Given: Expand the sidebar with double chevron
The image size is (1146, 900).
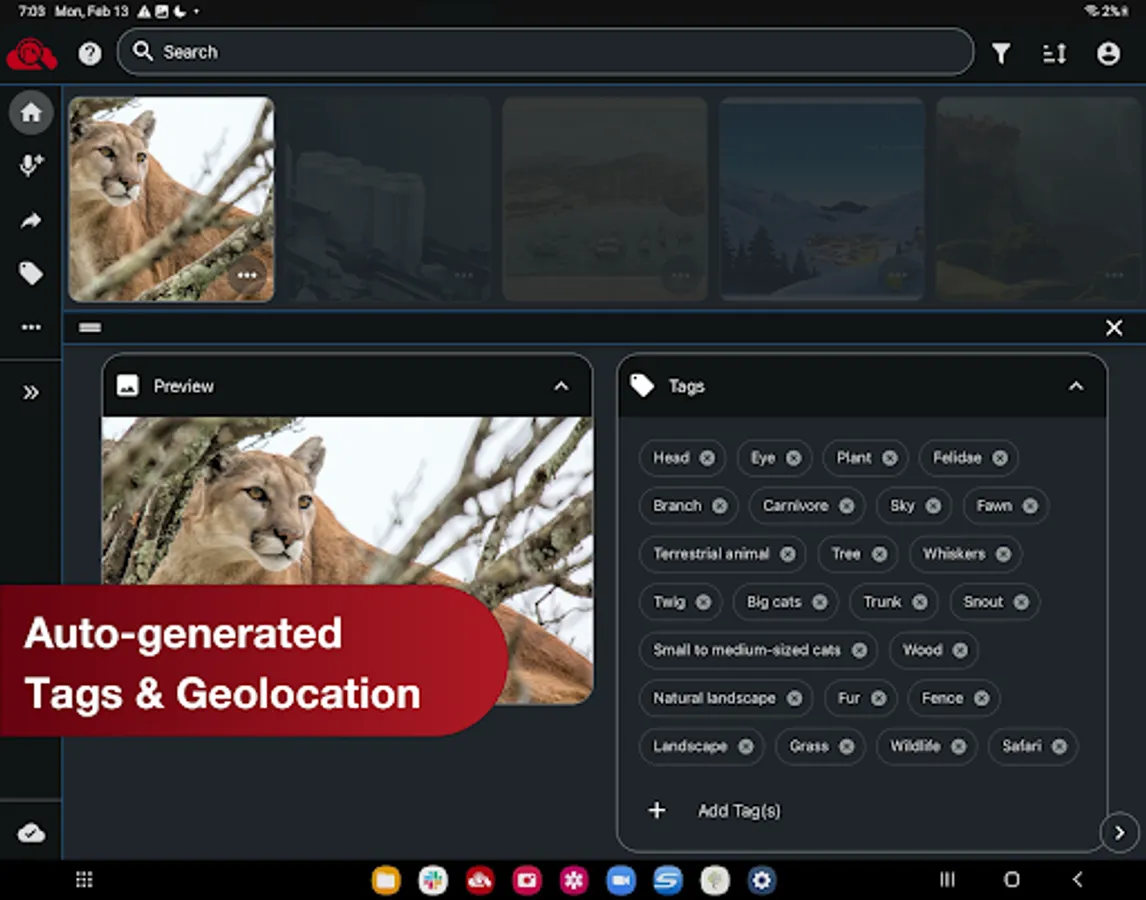Looking at the screenshot, I should point(31,392).
